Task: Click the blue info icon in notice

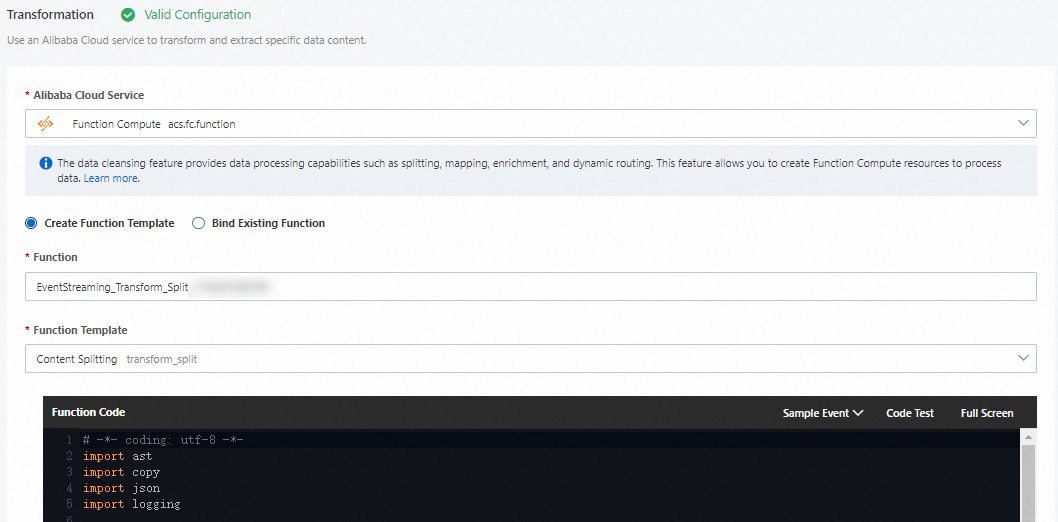Action: click(x=46, y=163)
